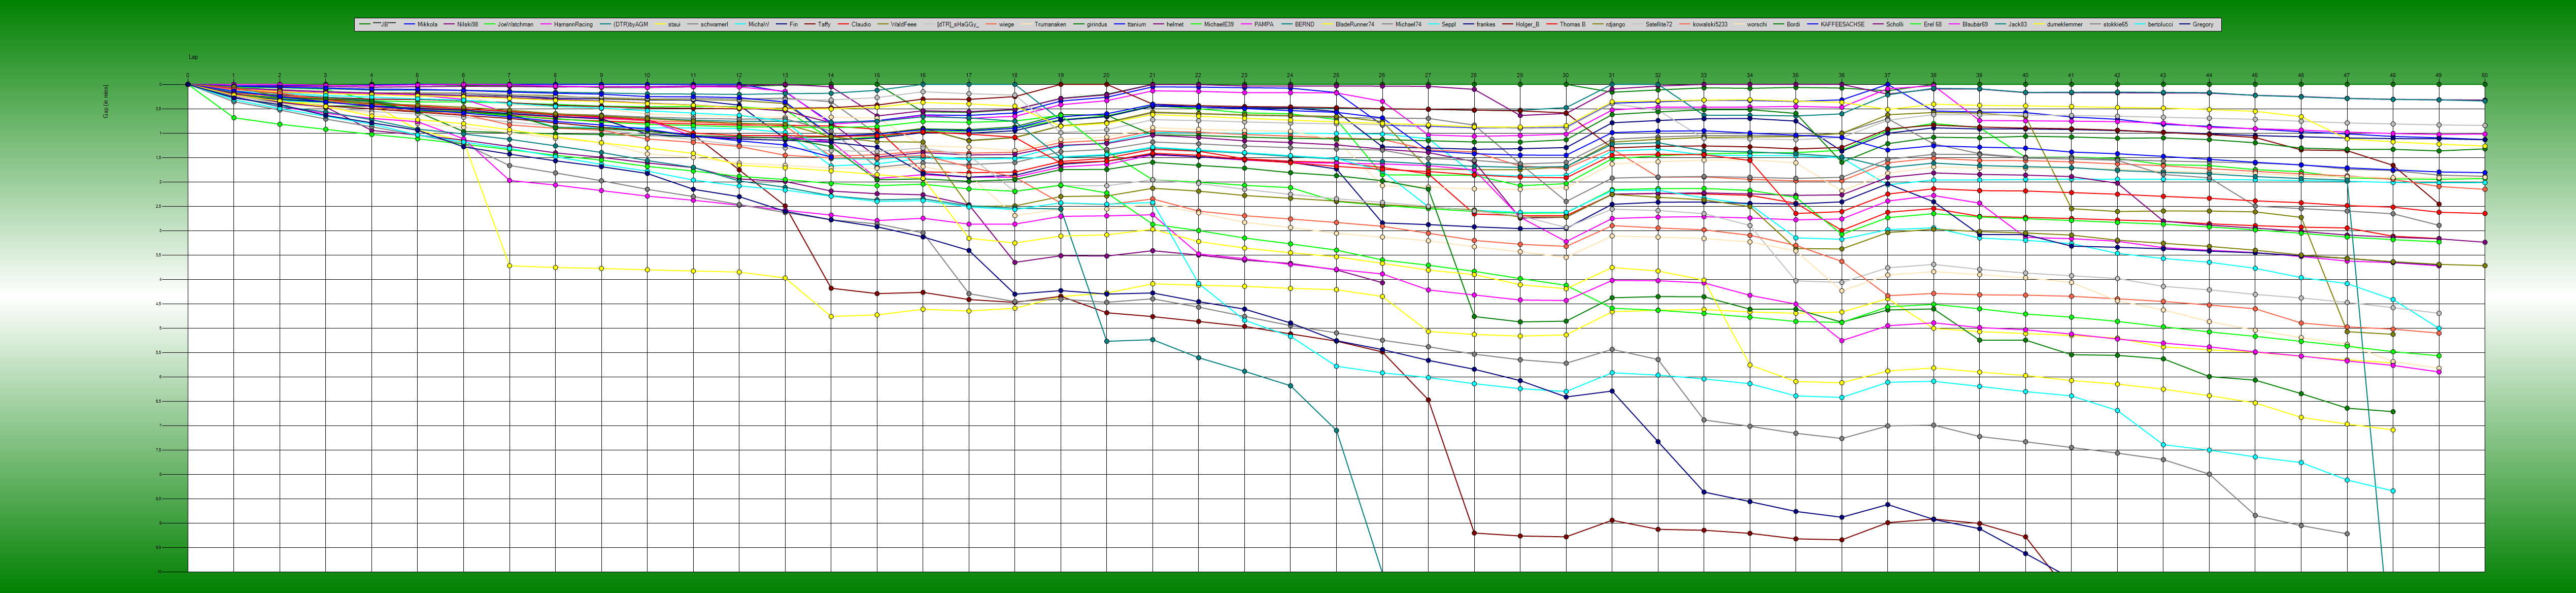
Task: Select KAFFEESACHSE in the legend
Action: click(1842, 24)
